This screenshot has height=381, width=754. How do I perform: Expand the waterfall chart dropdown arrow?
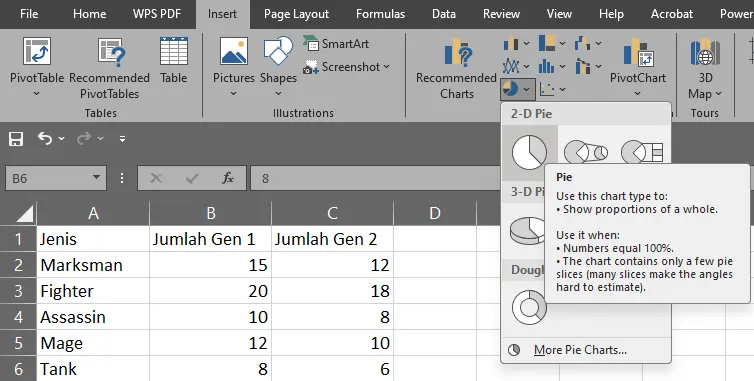tap(598, 44)
